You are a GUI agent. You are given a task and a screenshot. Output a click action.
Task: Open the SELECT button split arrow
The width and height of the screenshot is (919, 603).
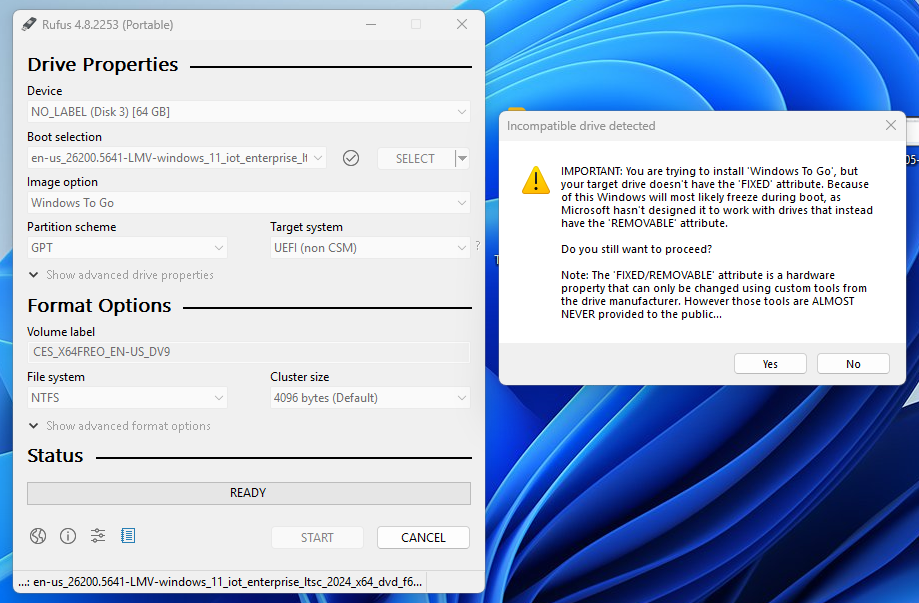pos(462,159)
